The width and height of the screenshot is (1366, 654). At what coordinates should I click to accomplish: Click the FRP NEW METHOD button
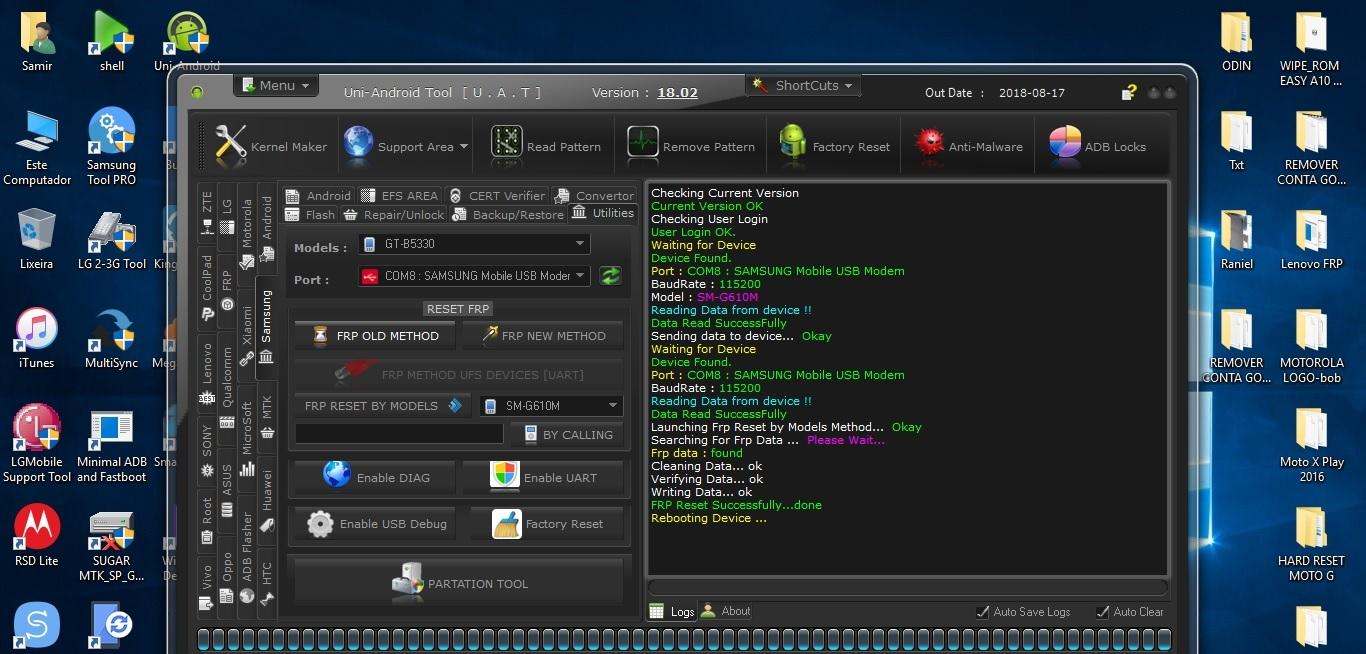click(x=542, y=336)
